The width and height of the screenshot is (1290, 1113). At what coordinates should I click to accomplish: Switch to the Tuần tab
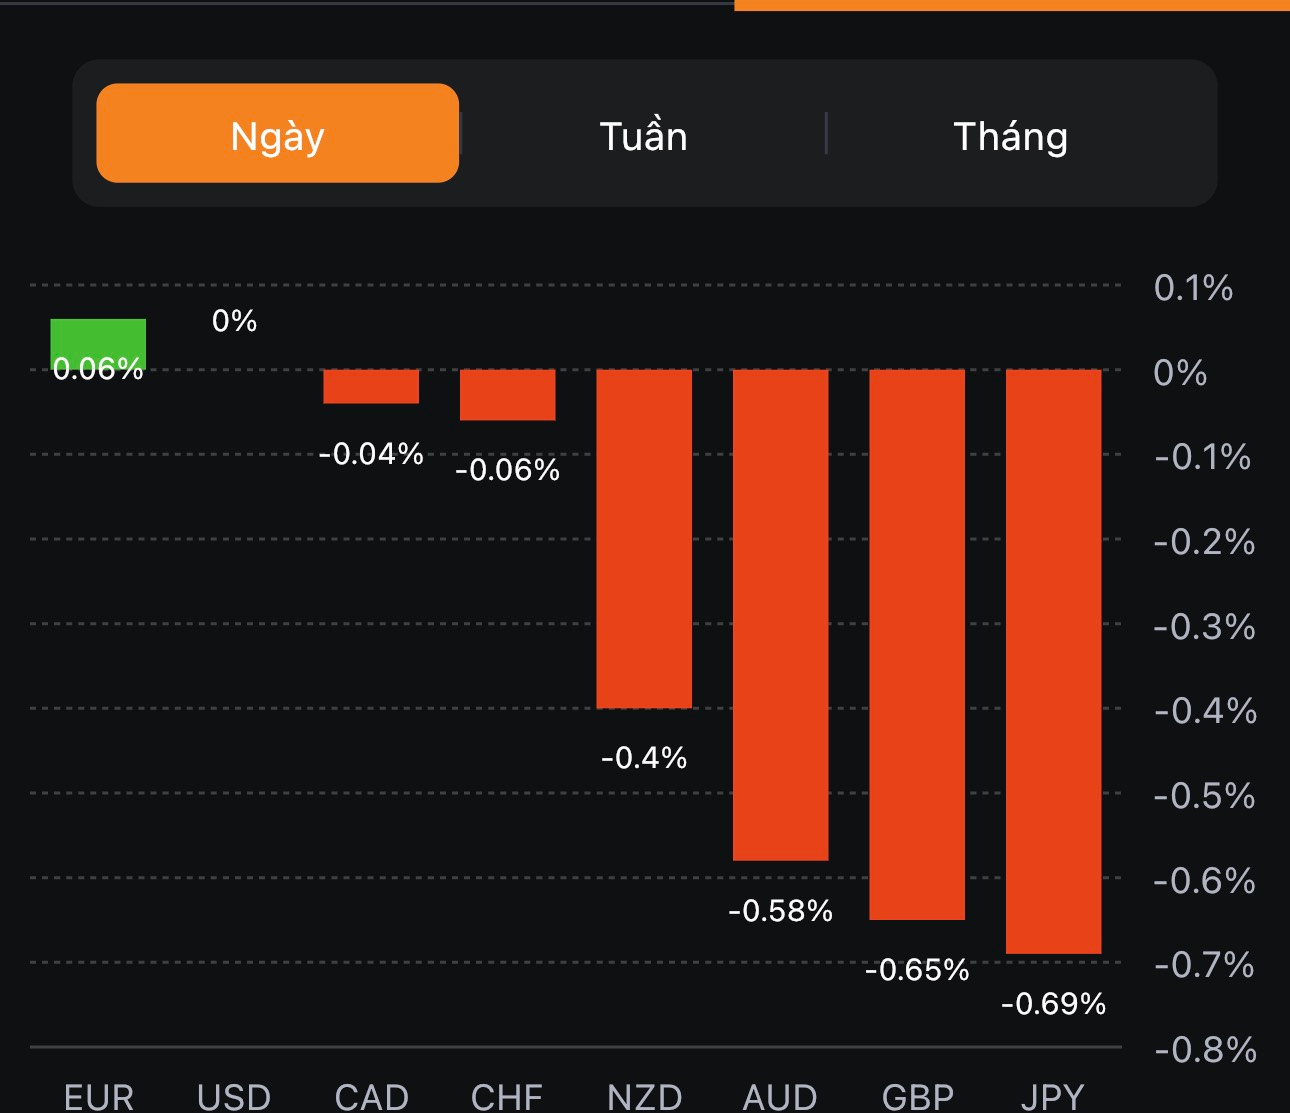point(643,136)
